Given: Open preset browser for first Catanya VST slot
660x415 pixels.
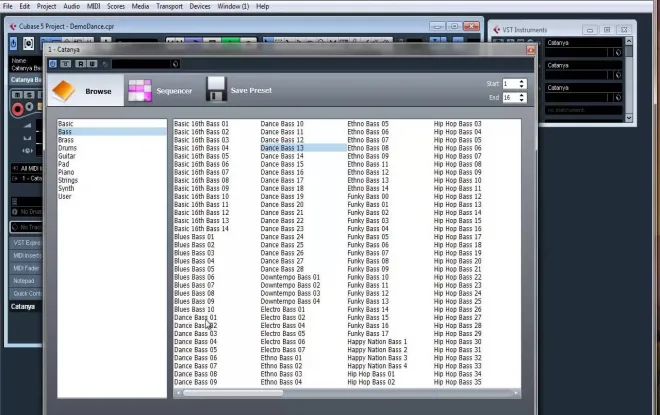Looking at the screenshot, I should click(618, 53).
